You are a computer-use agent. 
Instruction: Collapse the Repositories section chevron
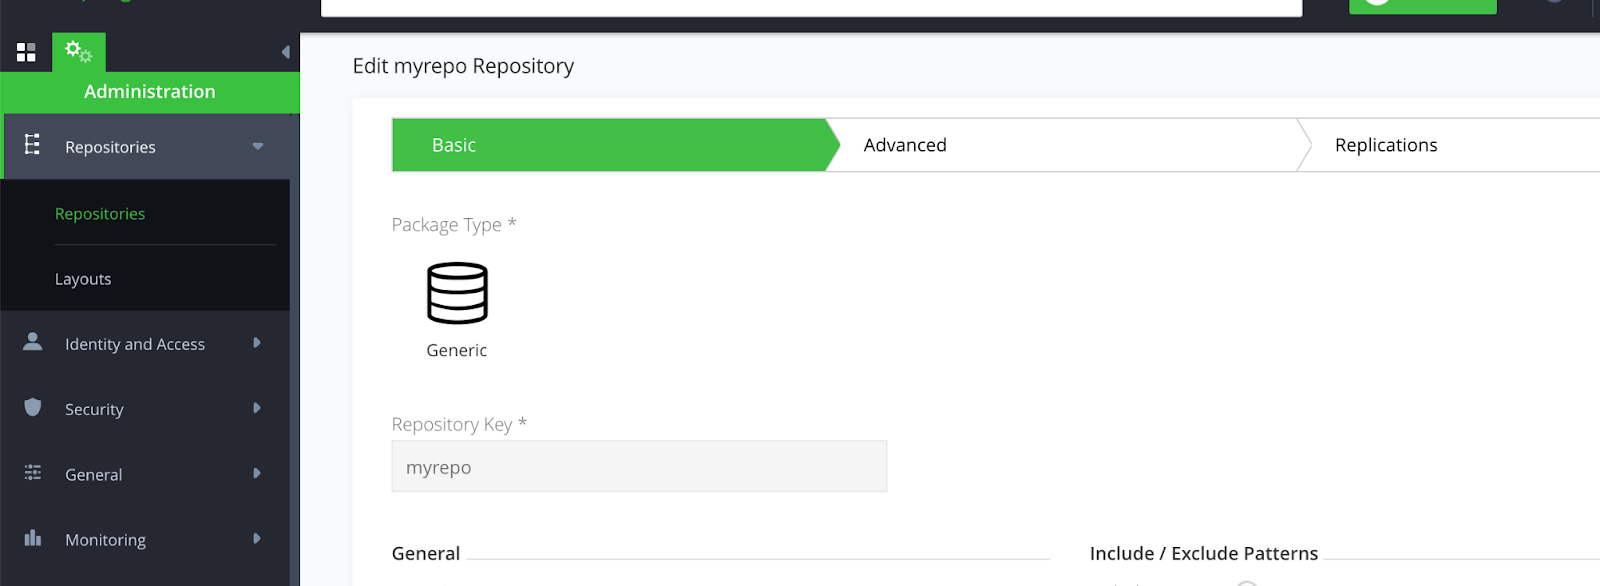(259, 146)
